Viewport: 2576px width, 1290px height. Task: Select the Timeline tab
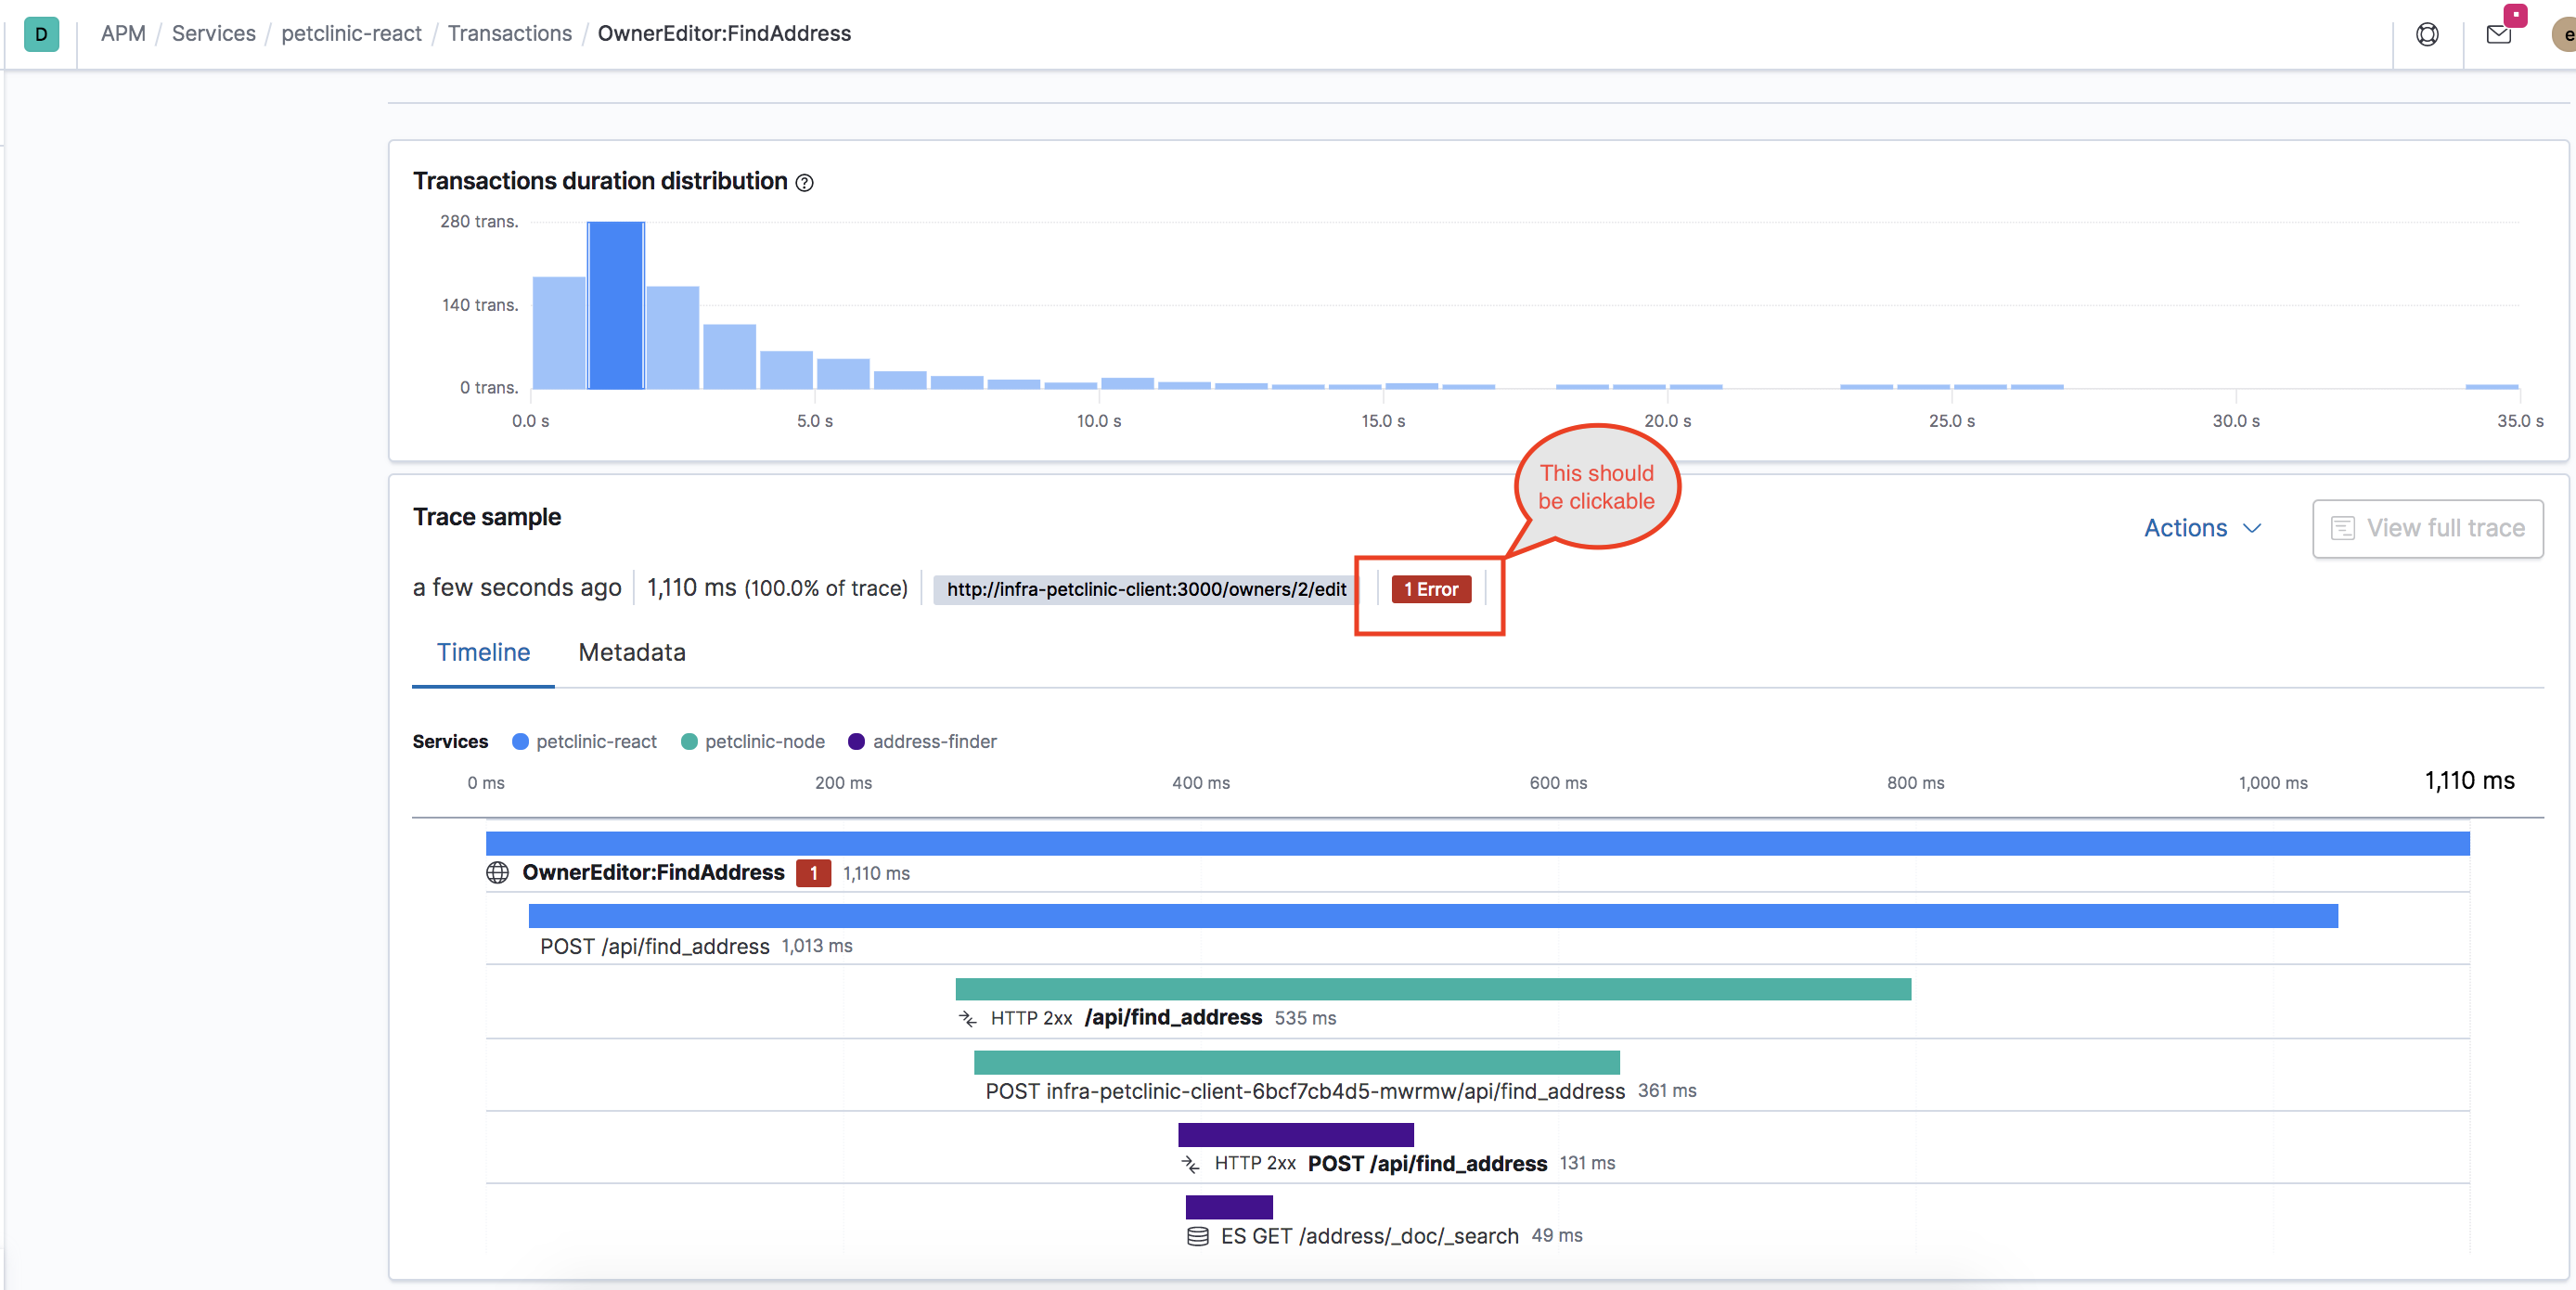tap(483, 652)
